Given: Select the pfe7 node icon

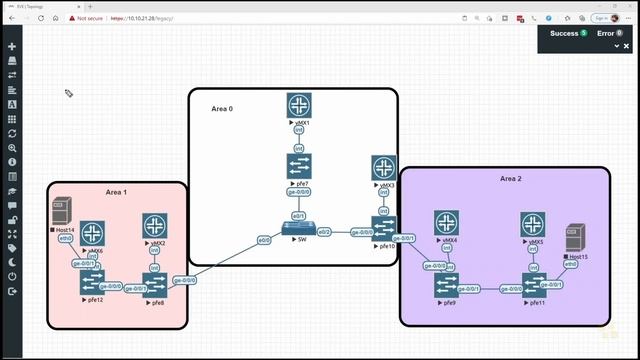Looking at the screenshot, I should pos(299,166).
